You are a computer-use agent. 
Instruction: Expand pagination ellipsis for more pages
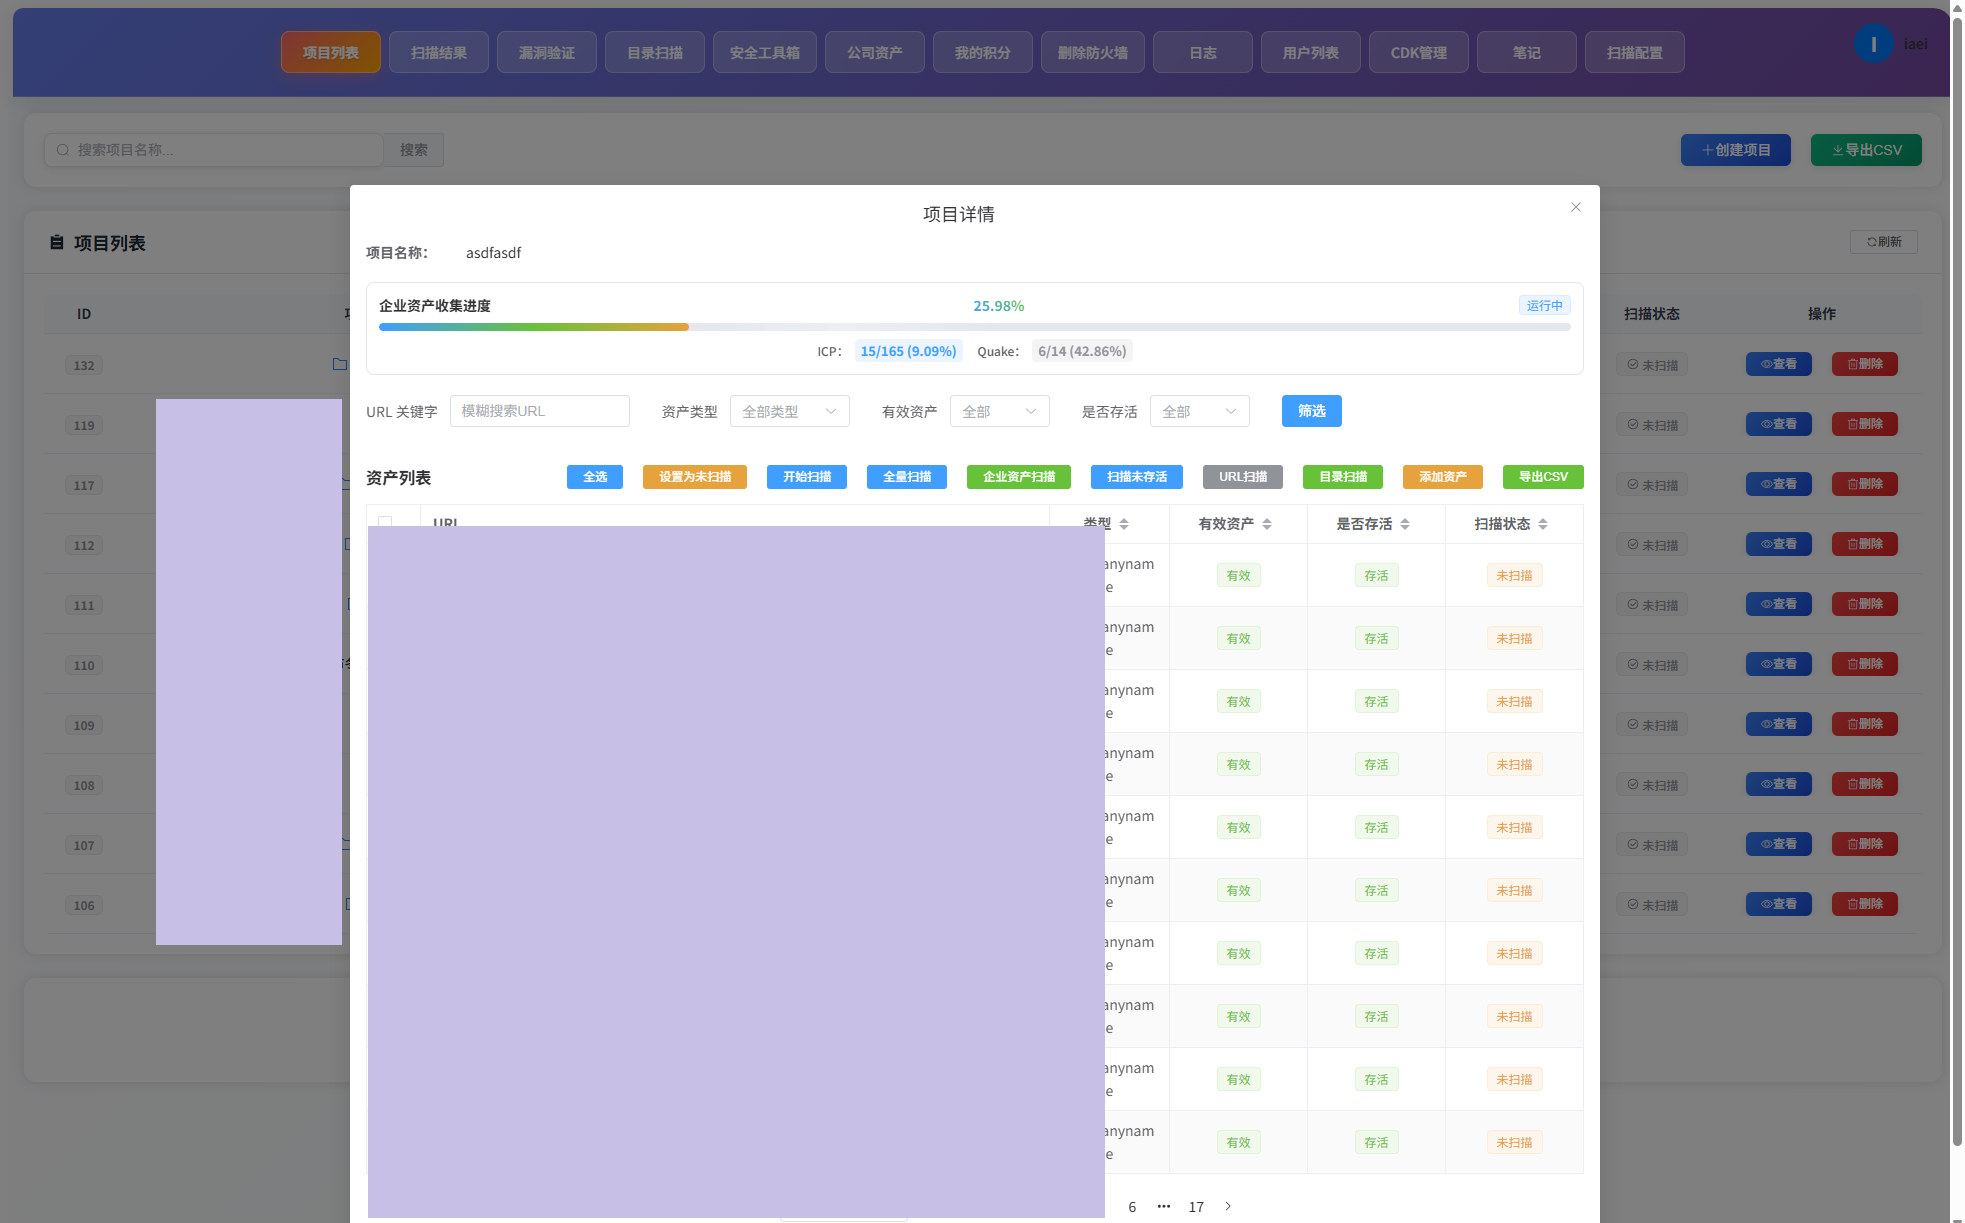click(1164, 1206)
